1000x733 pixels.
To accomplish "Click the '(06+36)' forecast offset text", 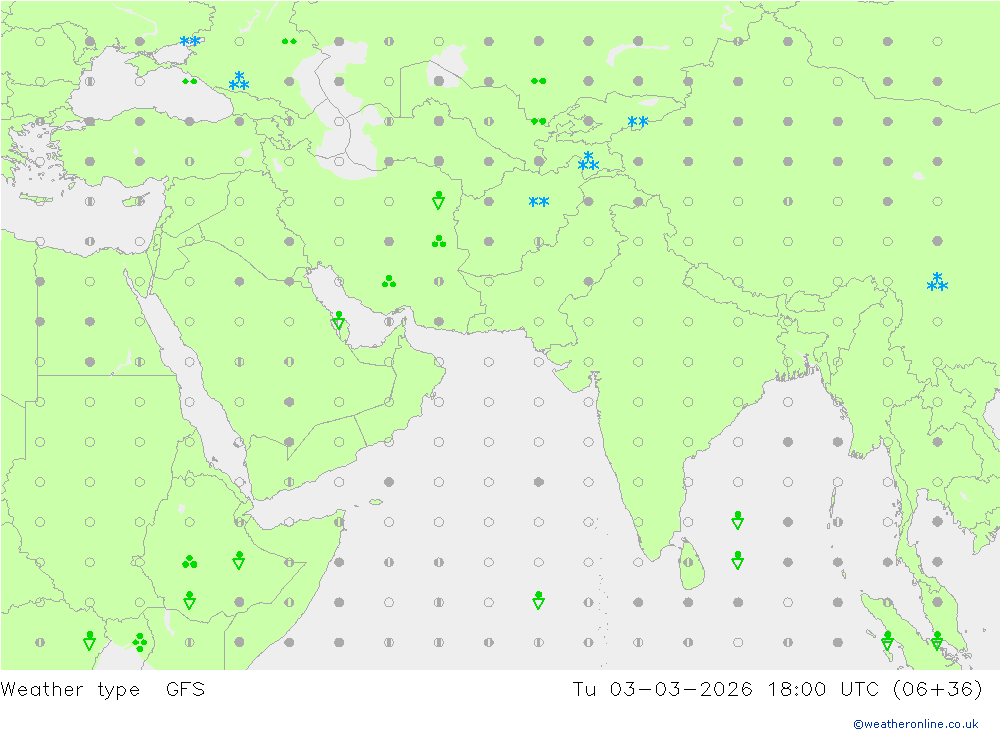I will (938, 689).
